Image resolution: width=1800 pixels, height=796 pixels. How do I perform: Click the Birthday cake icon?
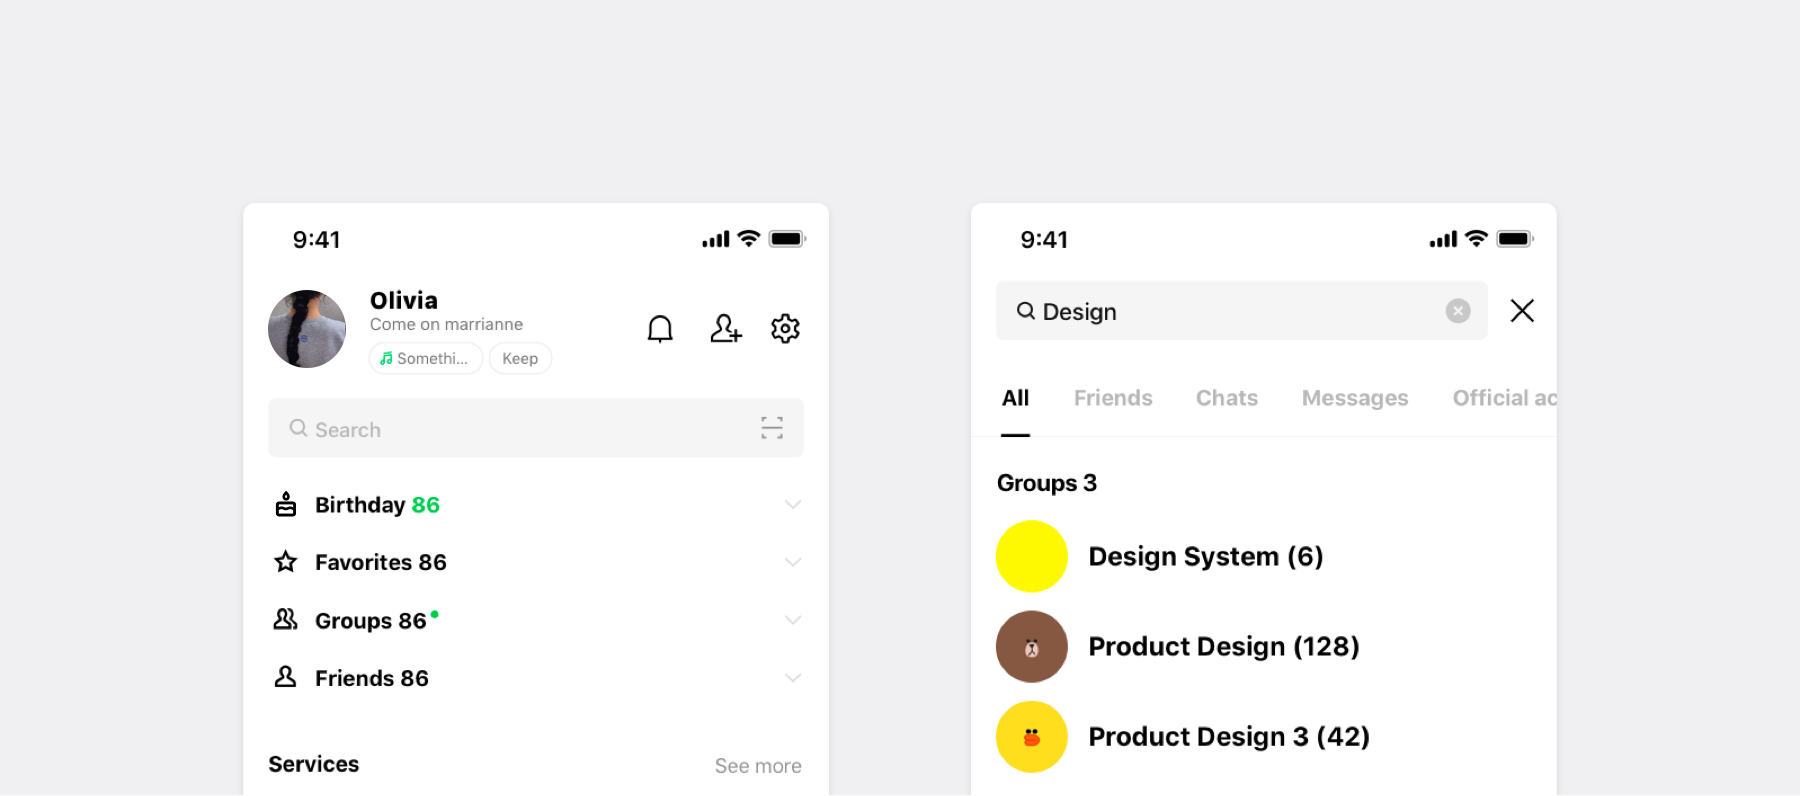[286, 504]
